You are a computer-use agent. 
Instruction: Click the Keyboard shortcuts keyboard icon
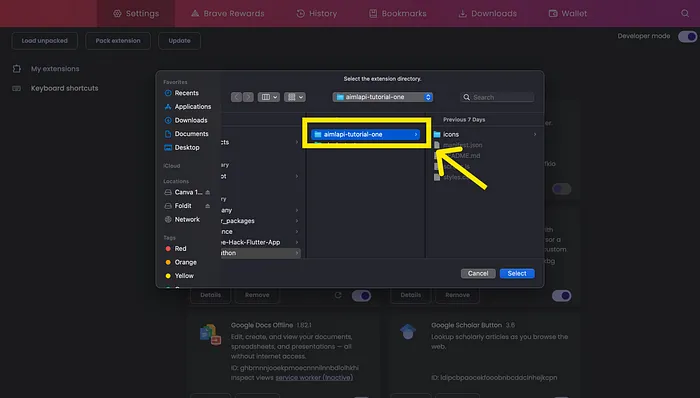click(x=17, y=88)
